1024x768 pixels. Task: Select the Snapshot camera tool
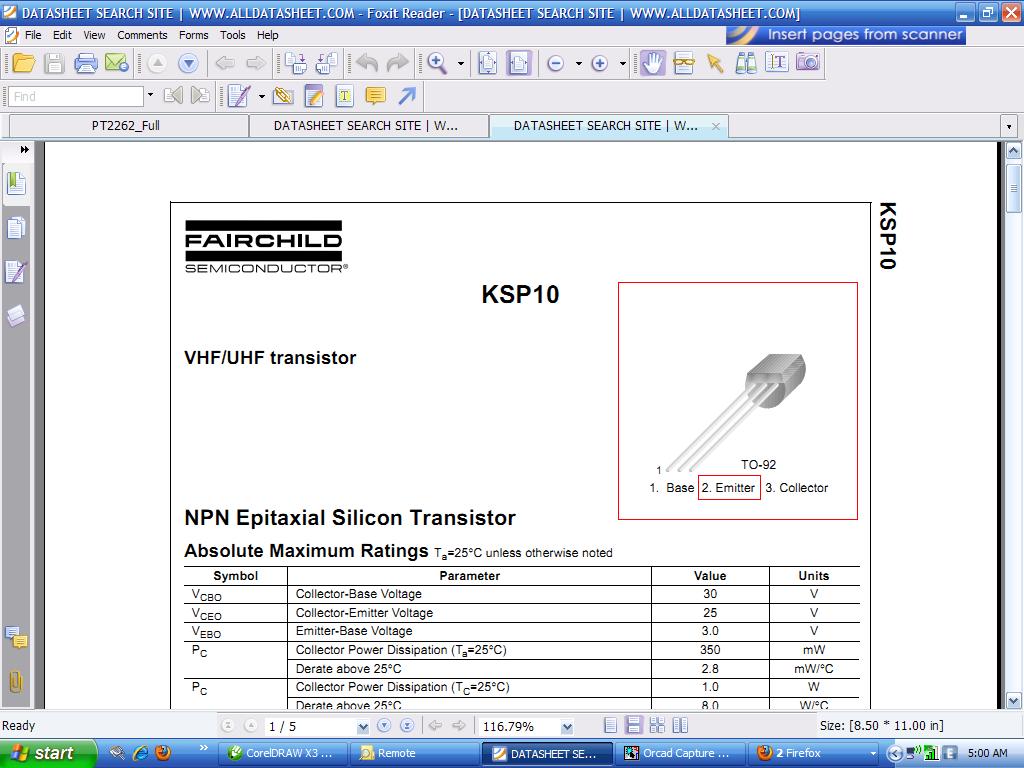pos(808,63)
